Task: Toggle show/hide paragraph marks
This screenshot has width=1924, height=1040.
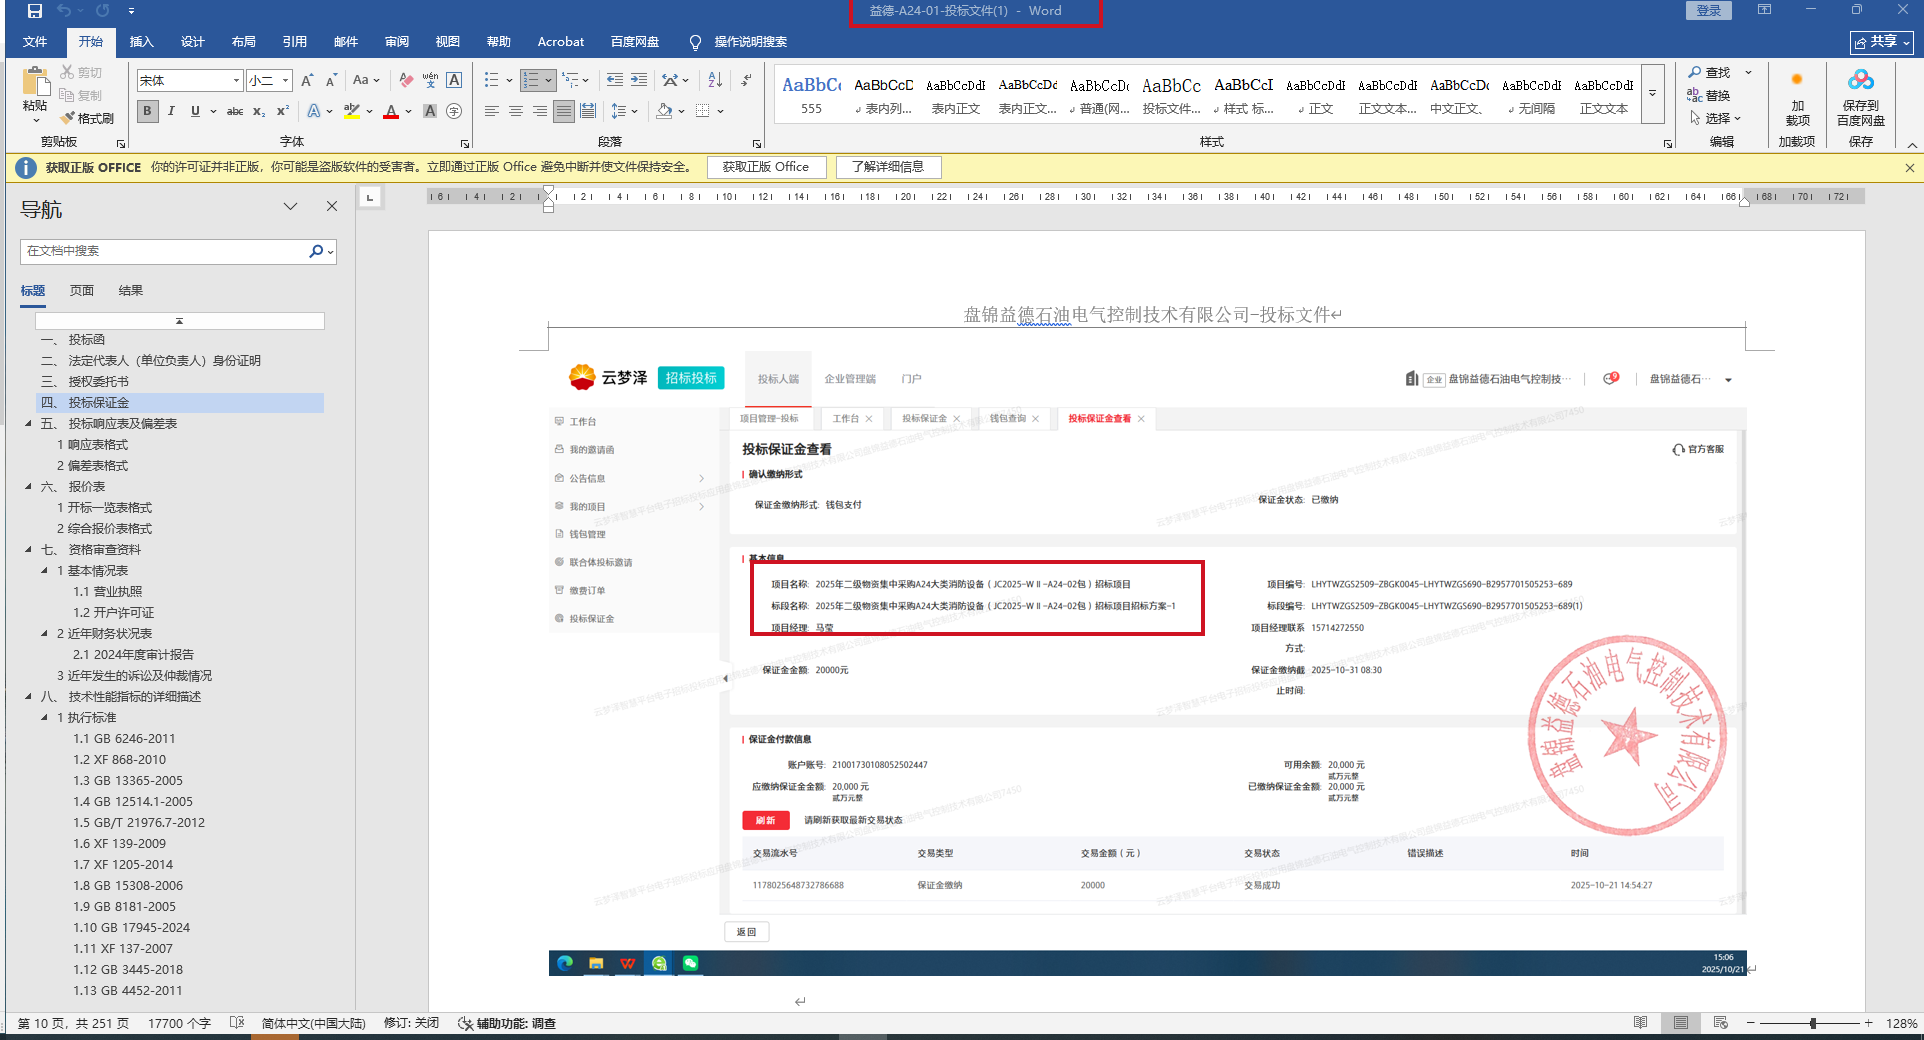Action: click(x=746, y=80)
